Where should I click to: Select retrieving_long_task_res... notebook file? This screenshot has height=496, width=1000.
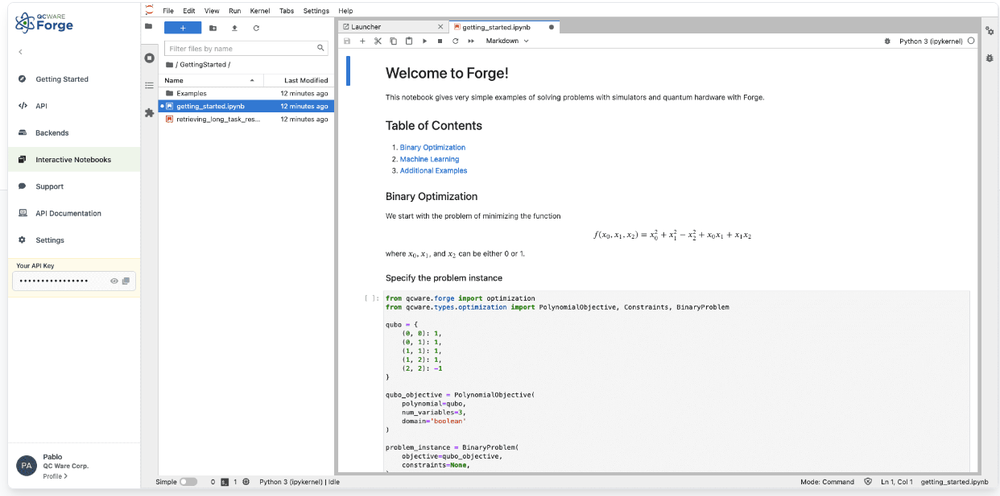point(246,119)
